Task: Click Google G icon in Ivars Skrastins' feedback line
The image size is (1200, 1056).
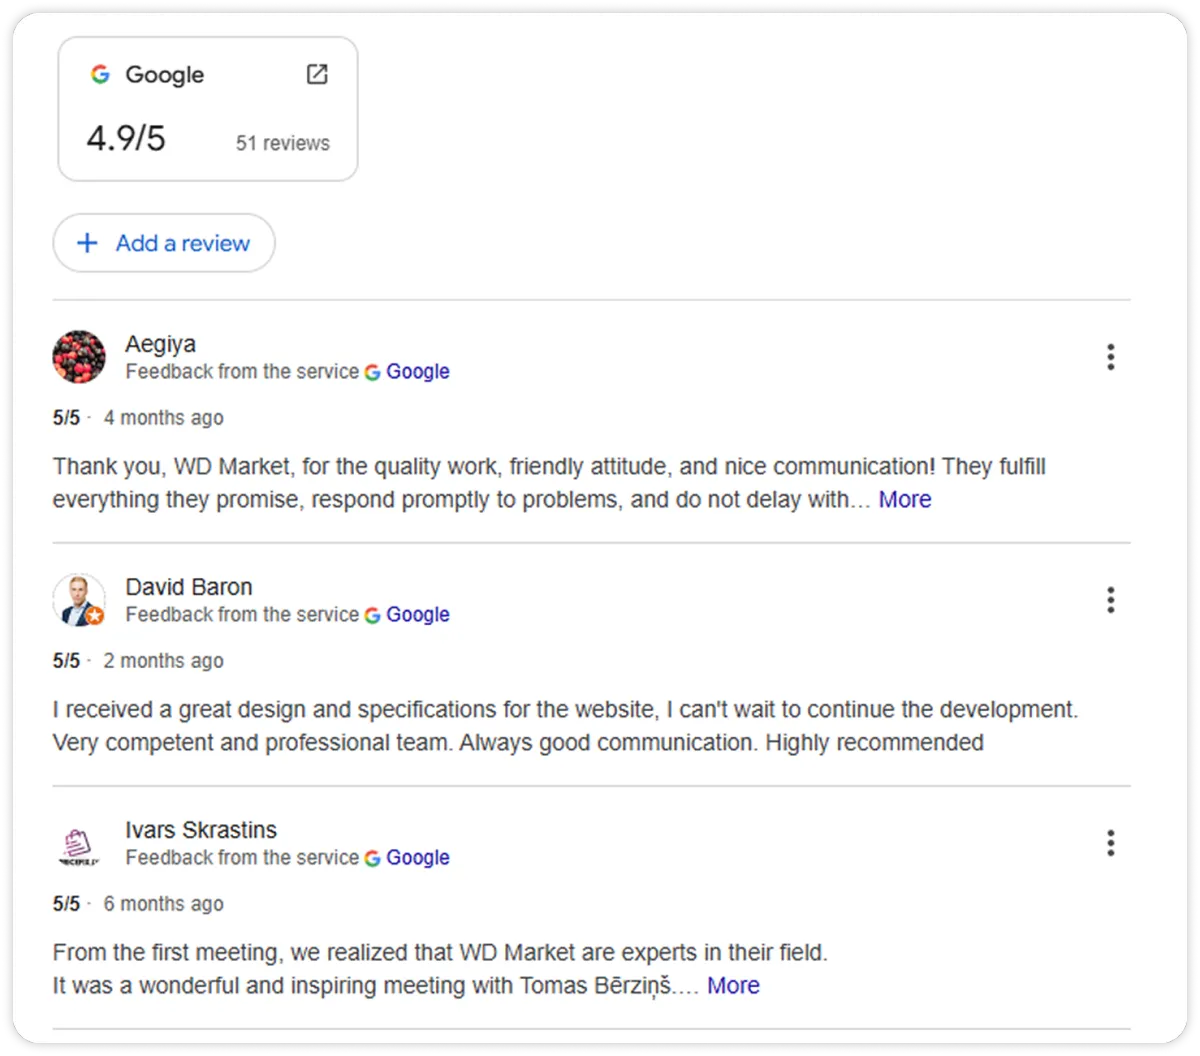Action: (372, 858)
